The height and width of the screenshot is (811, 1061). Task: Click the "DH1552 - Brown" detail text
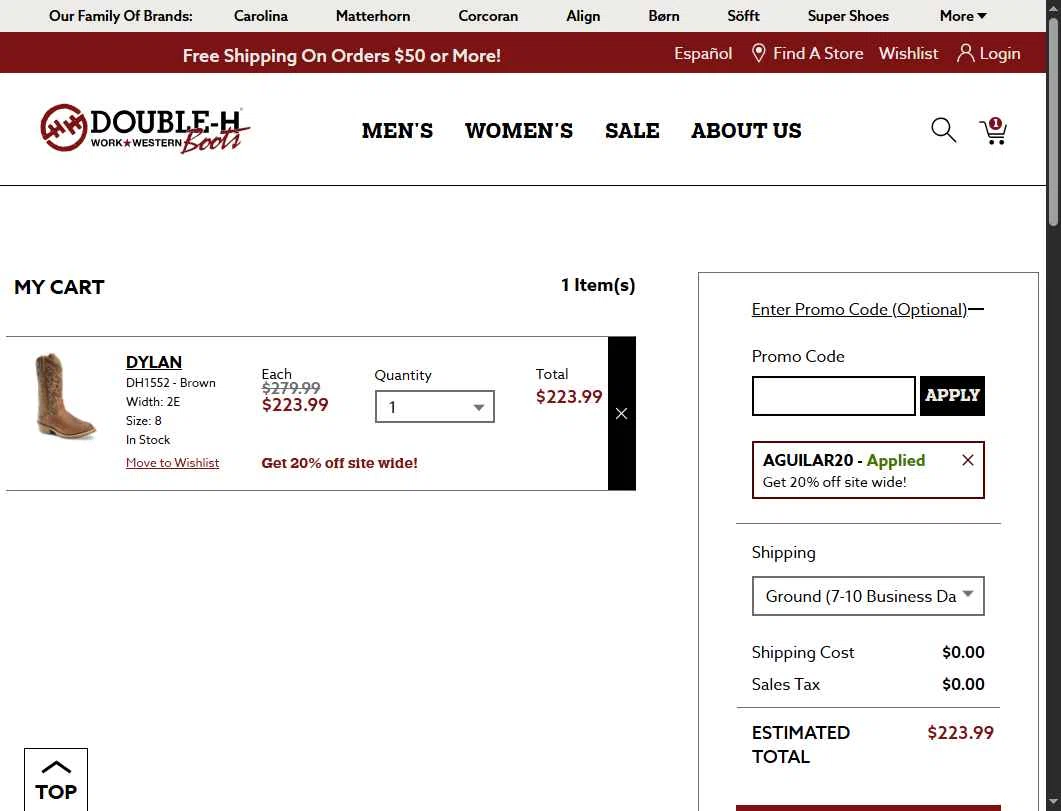171,383
